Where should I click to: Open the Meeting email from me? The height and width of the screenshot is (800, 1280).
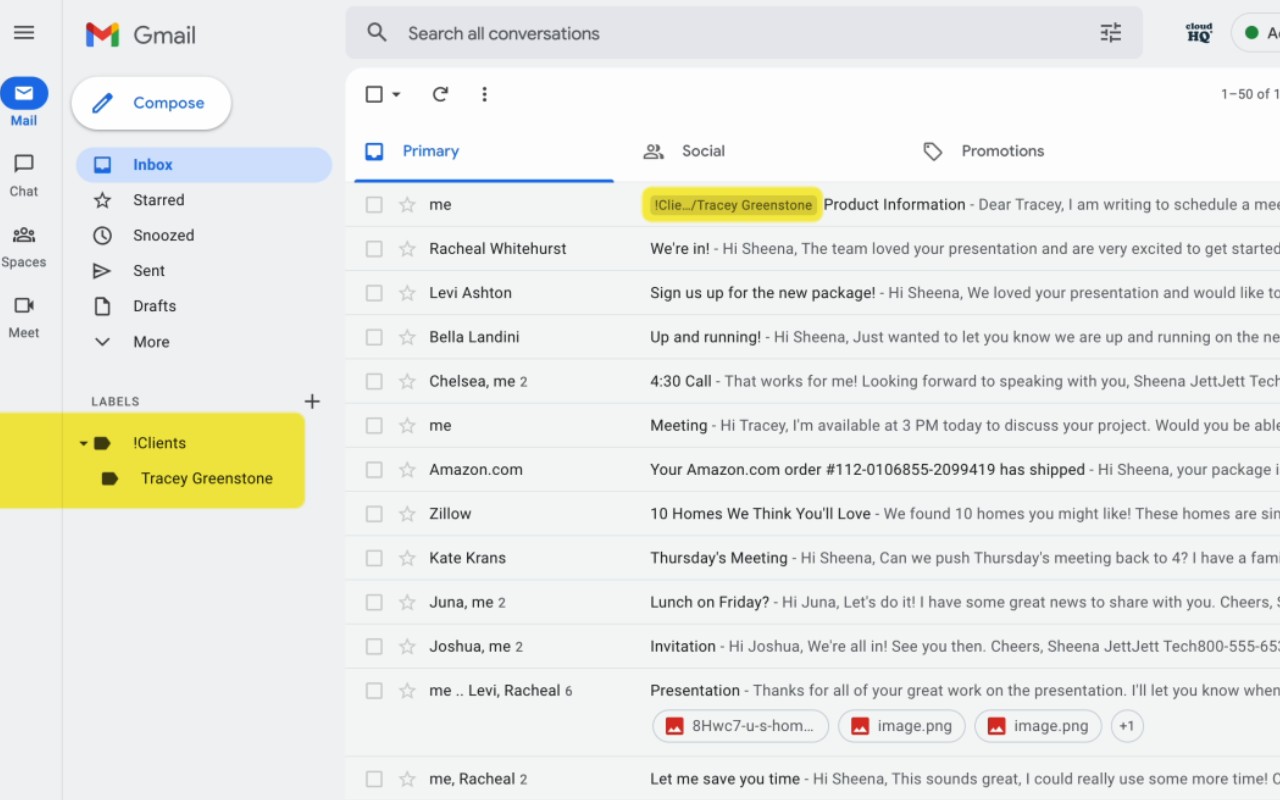813,425
